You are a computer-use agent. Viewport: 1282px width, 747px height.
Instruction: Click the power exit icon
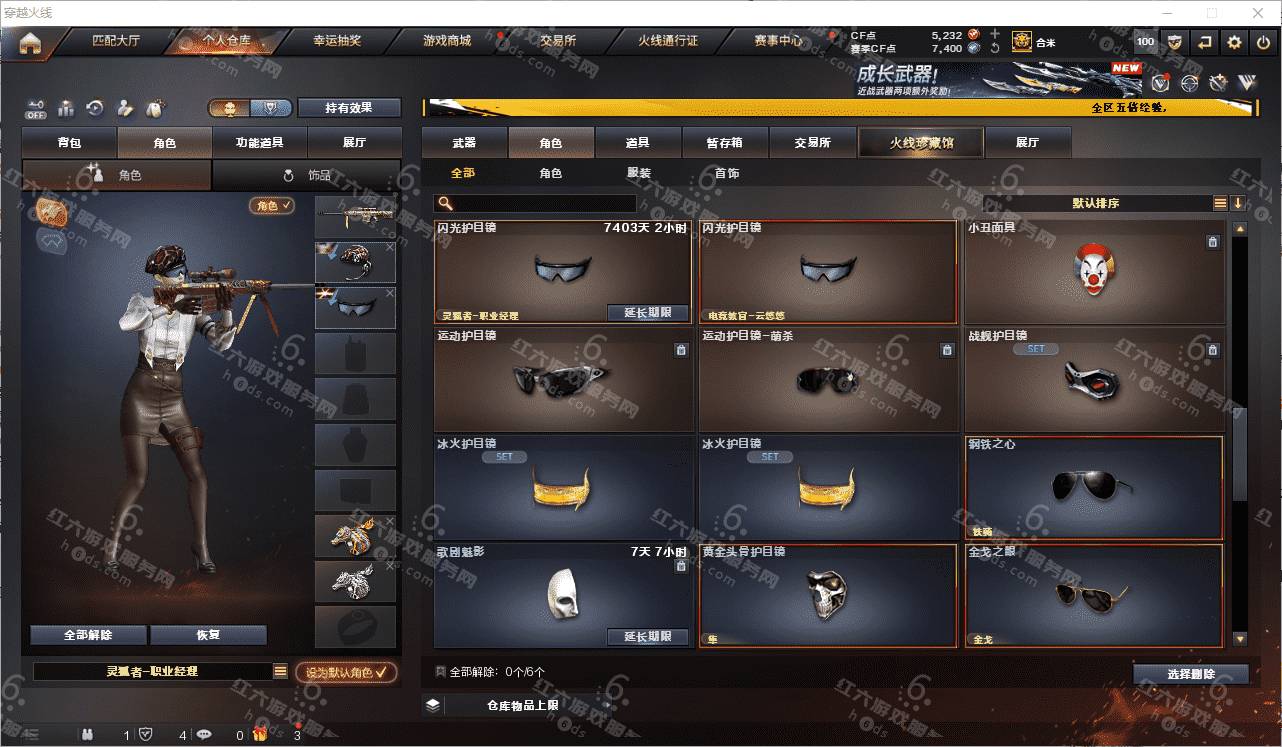(x=1264, y=42)
